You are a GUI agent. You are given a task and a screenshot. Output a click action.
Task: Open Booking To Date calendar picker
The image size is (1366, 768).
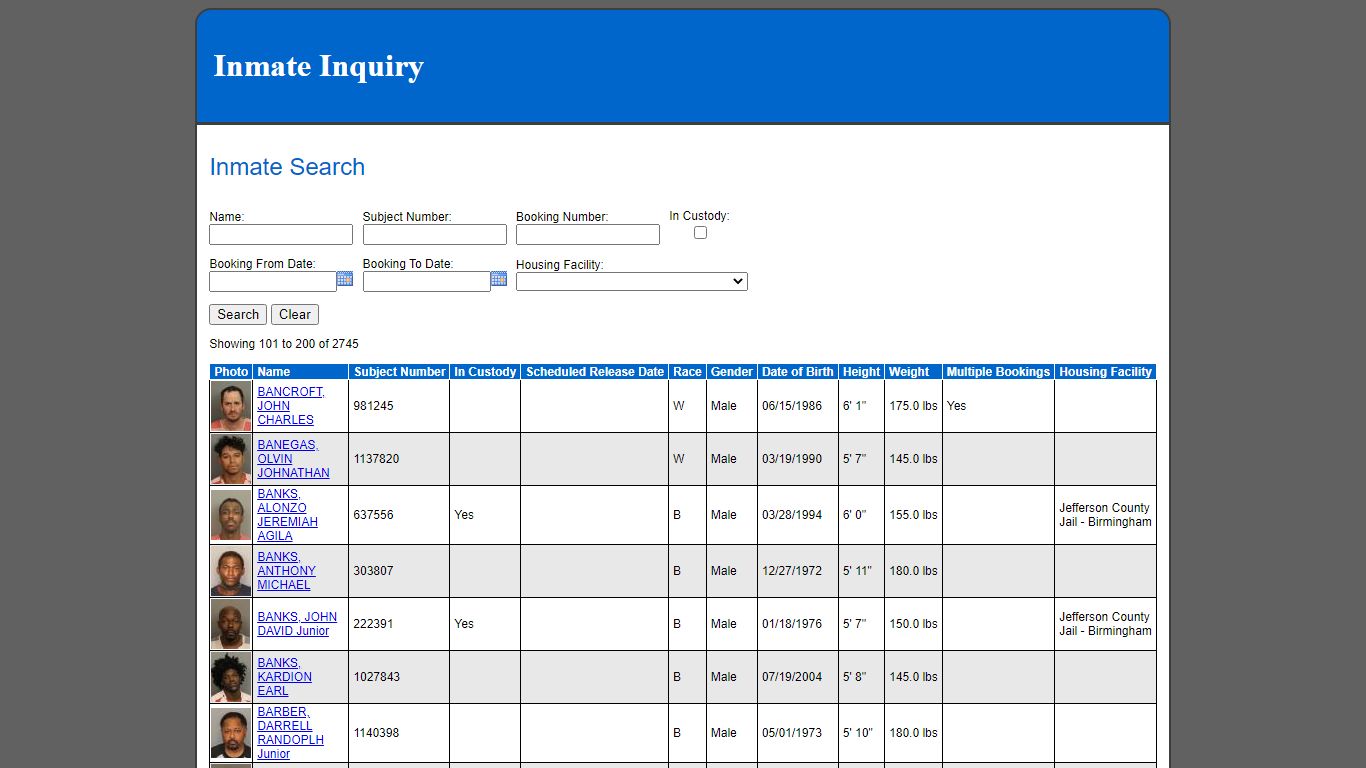499,279
